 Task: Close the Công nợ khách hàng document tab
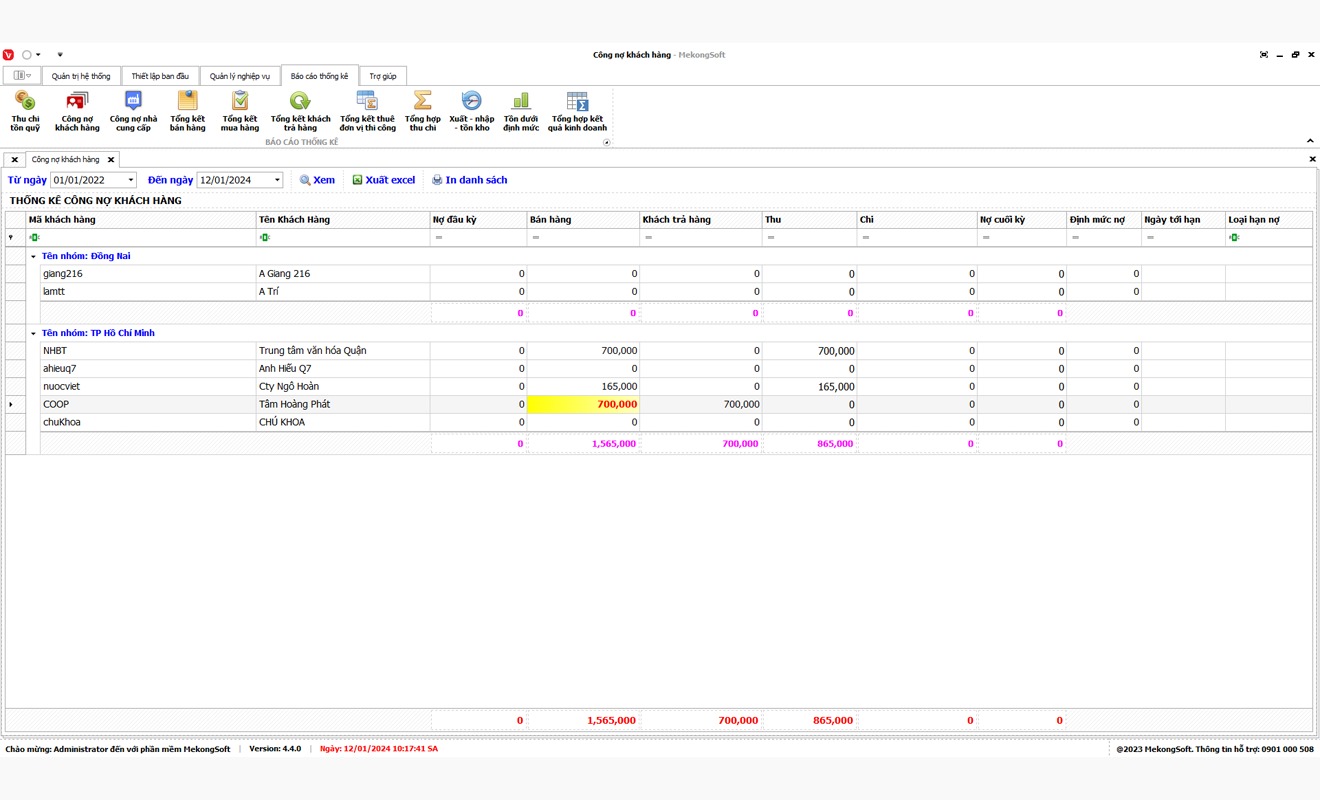111,160
